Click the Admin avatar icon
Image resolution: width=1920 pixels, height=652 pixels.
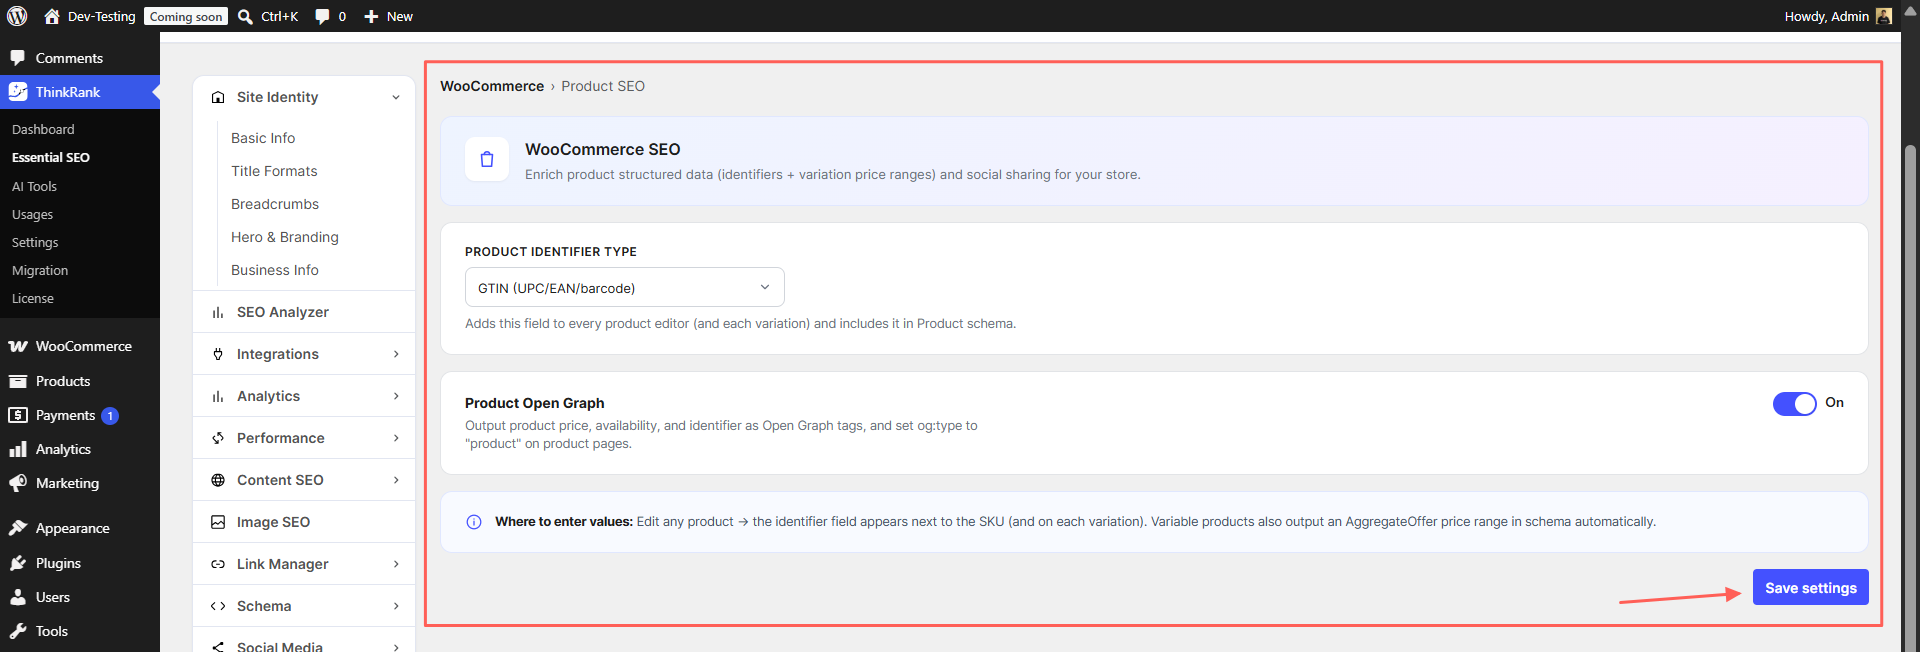pos(1884,16)
